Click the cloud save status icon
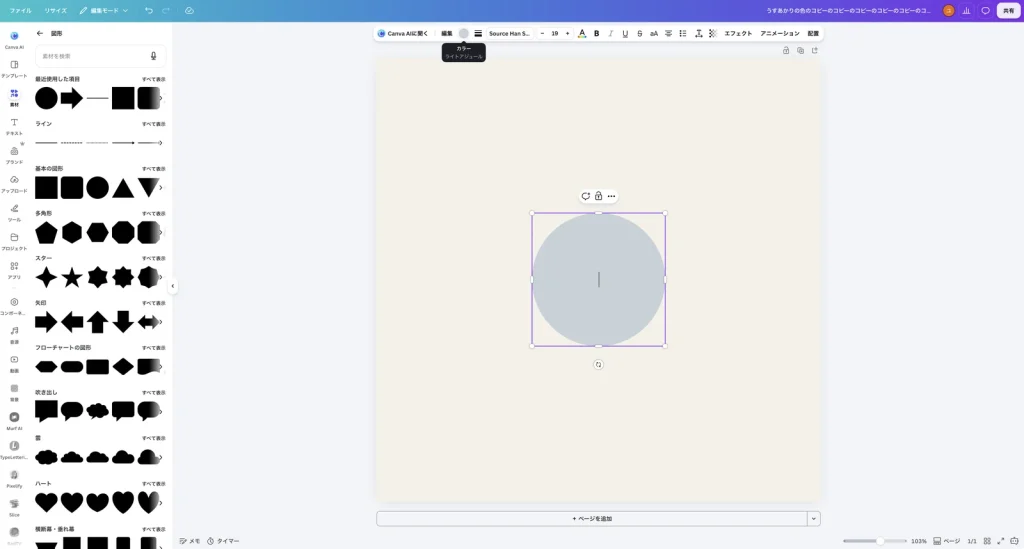The width and height of the screenshot is (1024, 549). click(x=189, y=10)
